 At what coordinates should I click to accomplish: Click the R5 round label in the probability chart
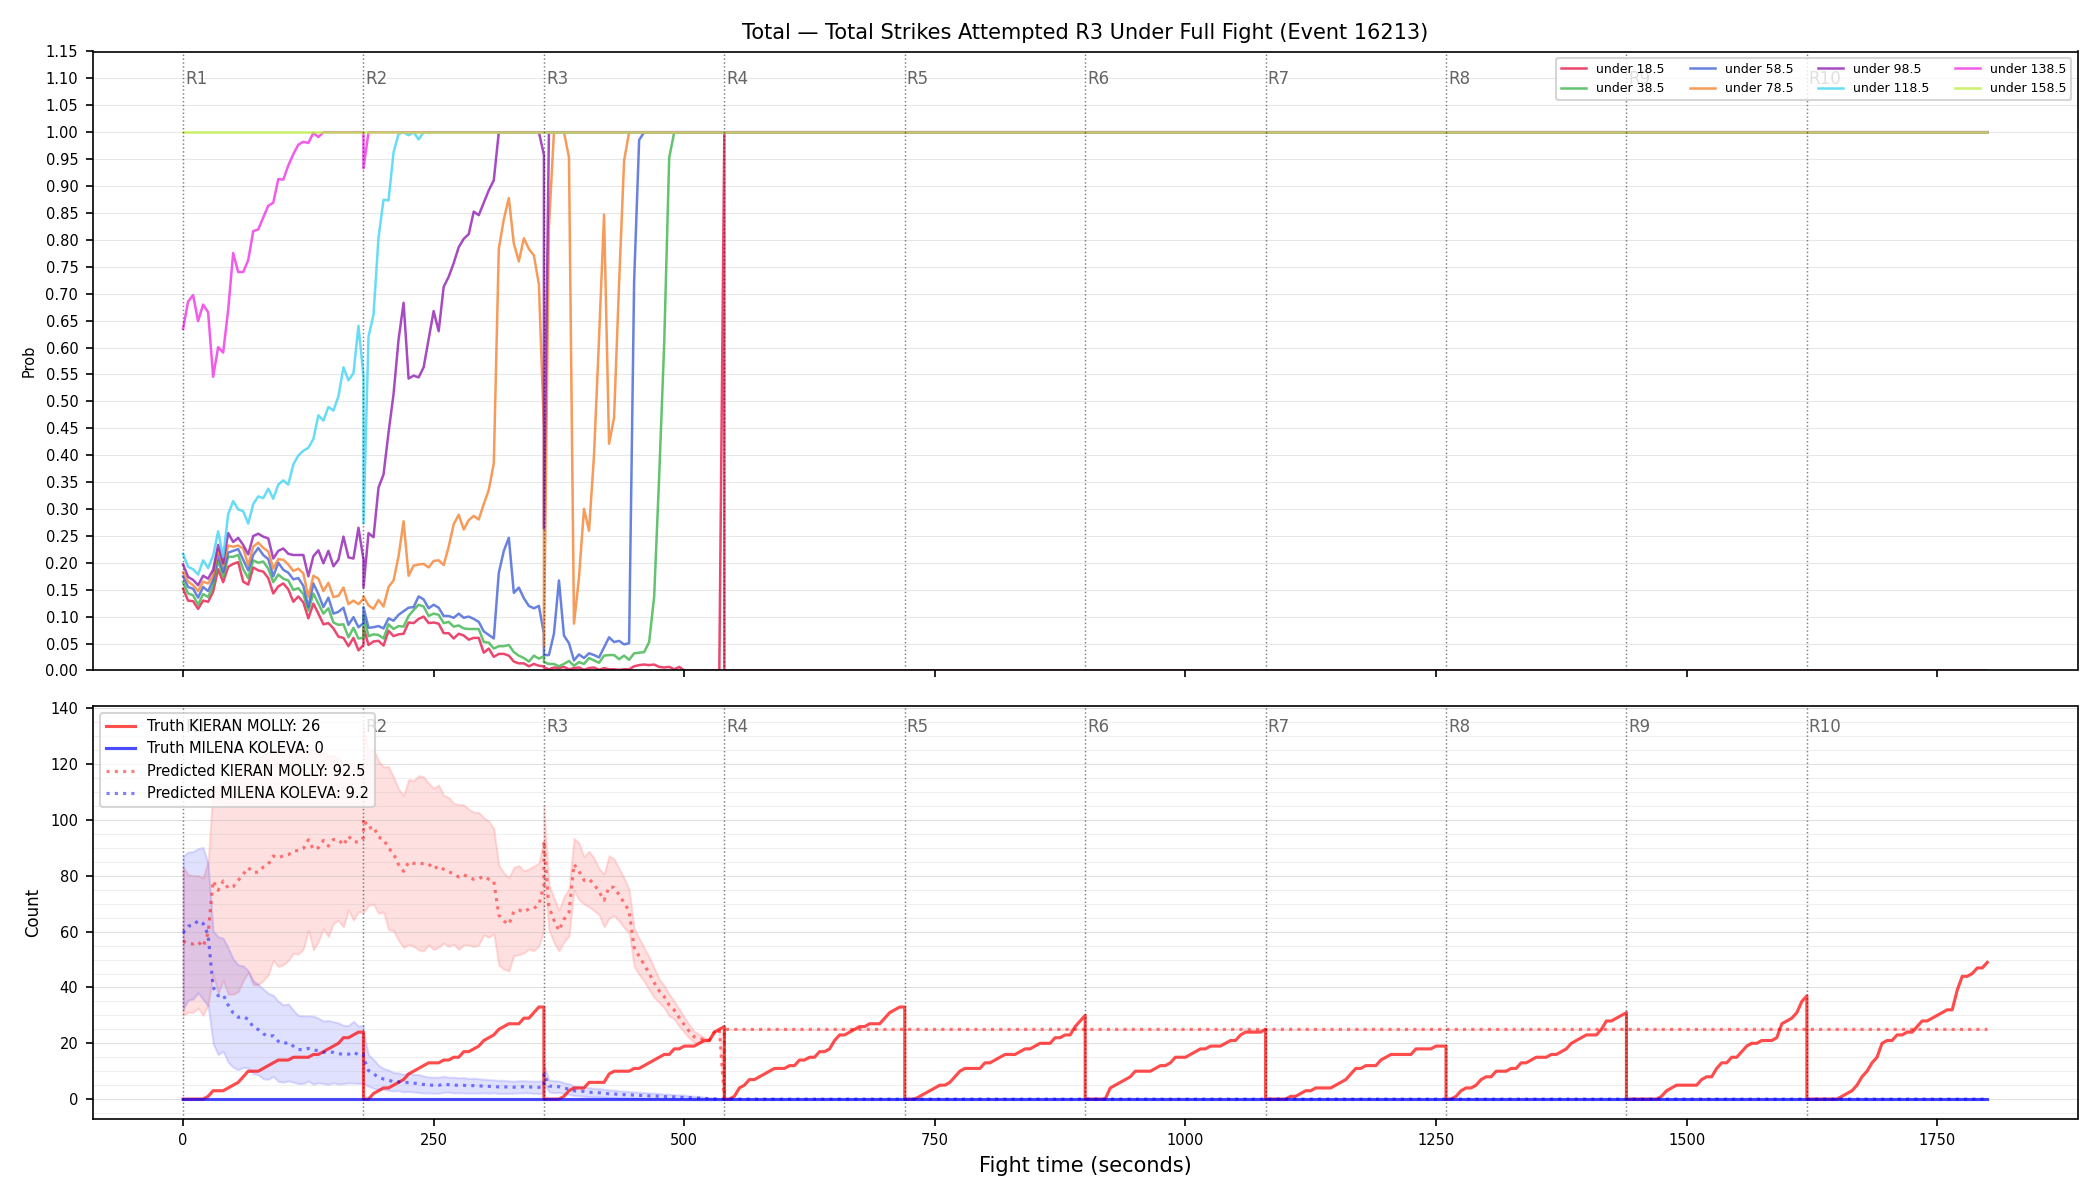pos(917,78)
